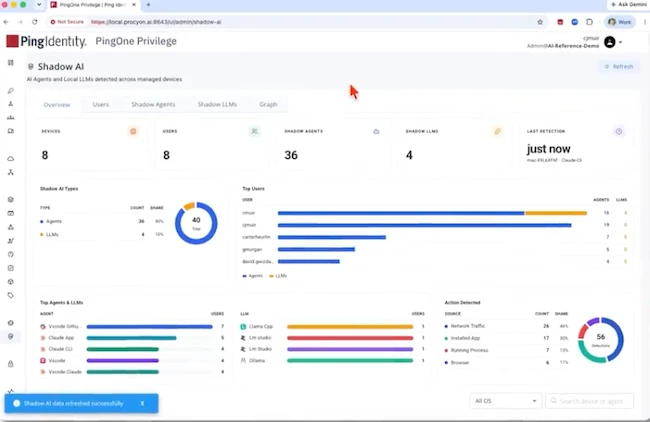Click the PingIdentity logo
This screenshot has height=422, width=650.
click(x=46, y=41)
